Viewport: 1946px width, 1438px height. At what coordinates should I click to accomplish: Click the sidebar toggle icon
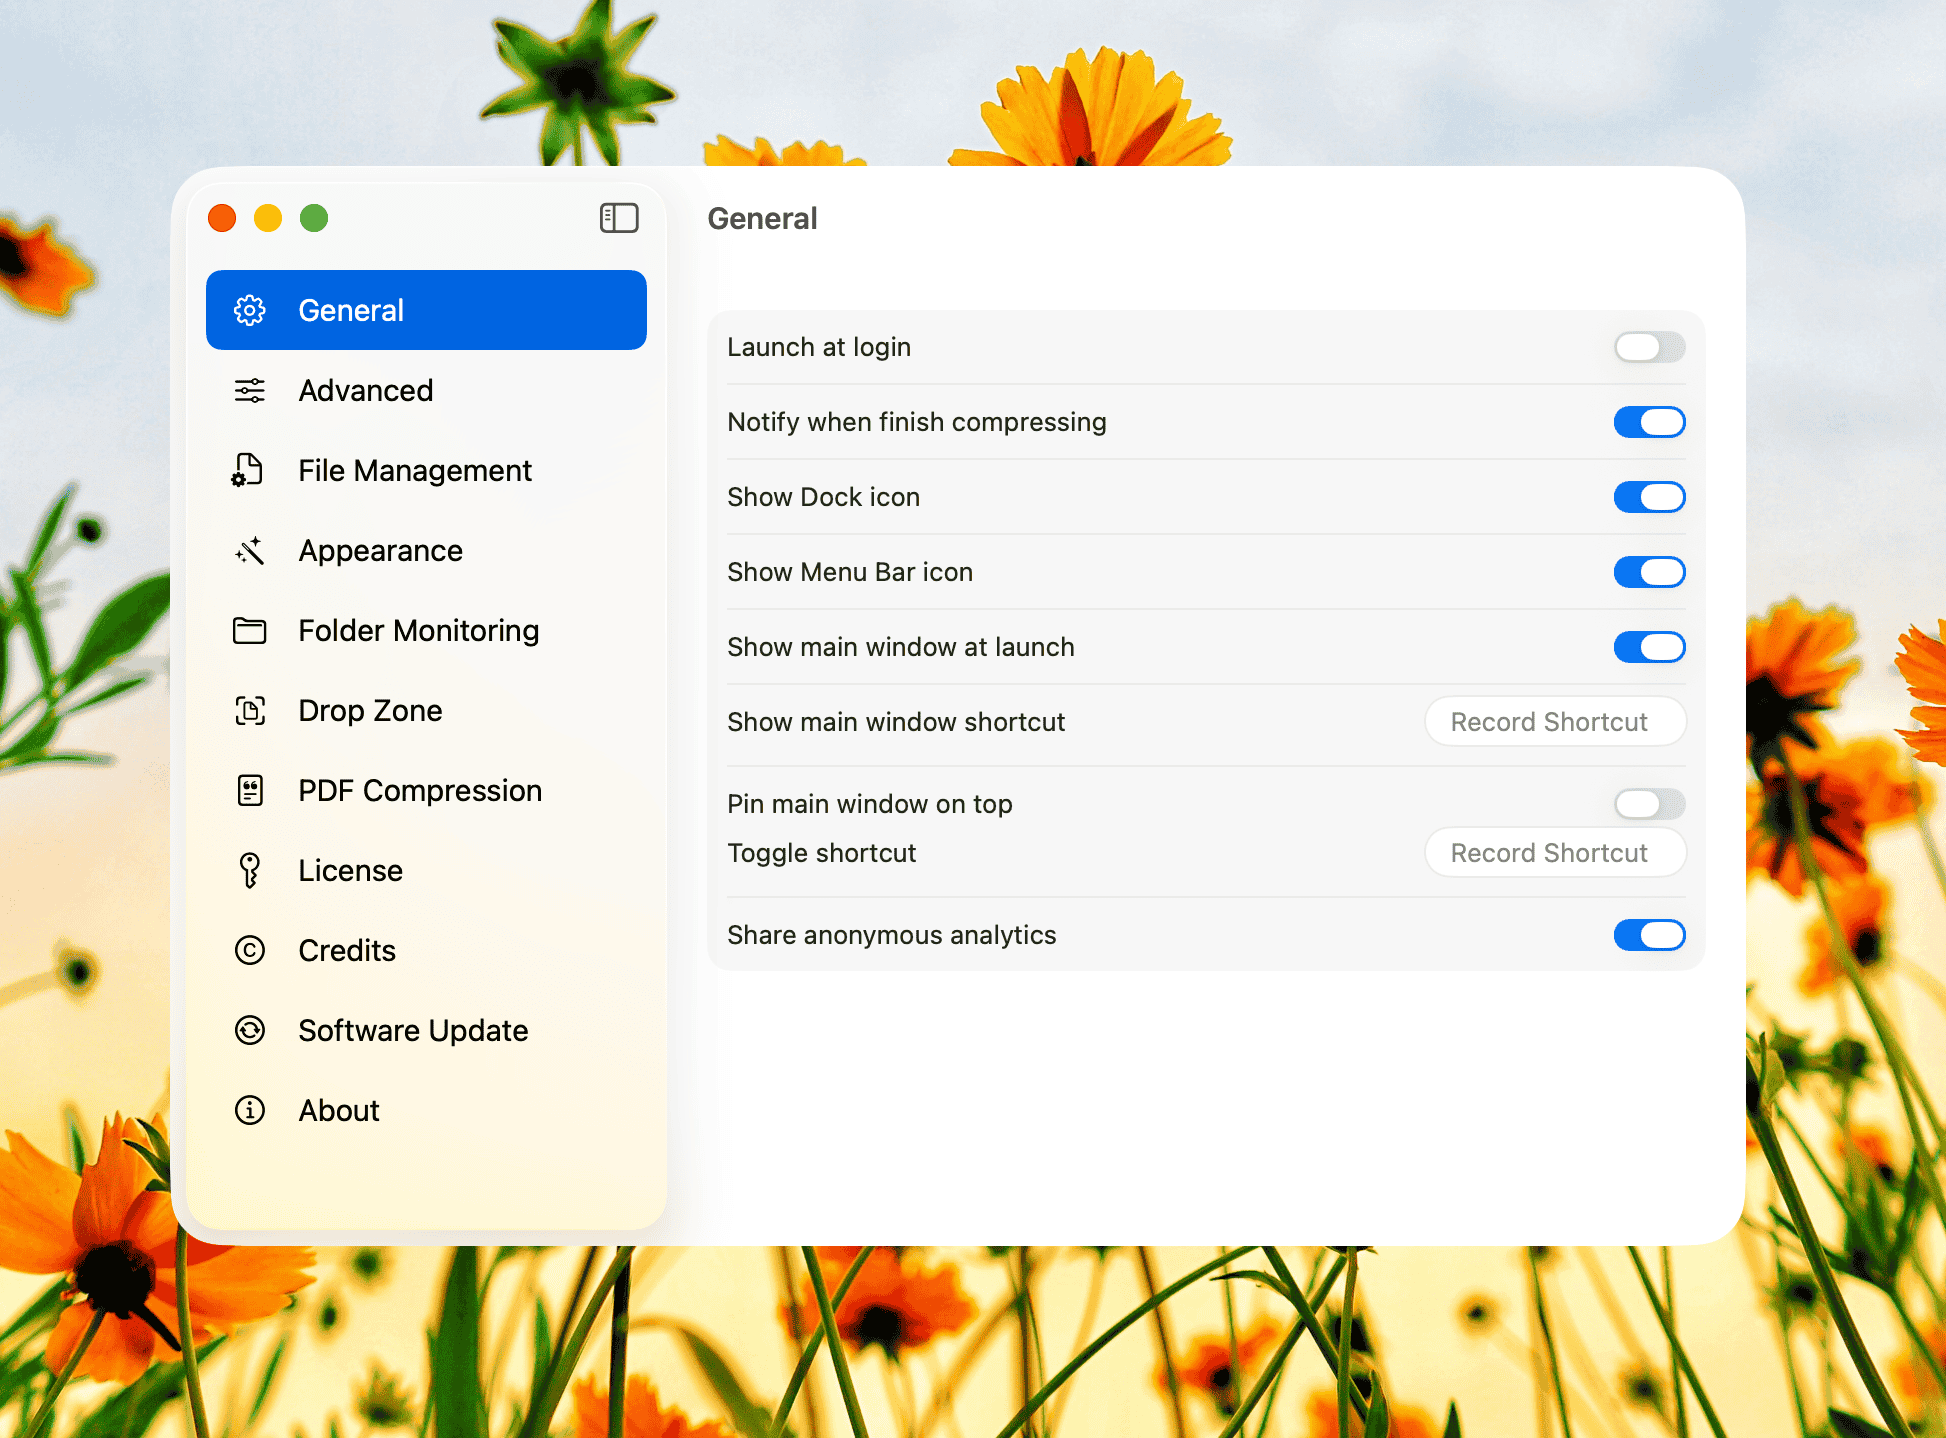(x=619, y=218)
